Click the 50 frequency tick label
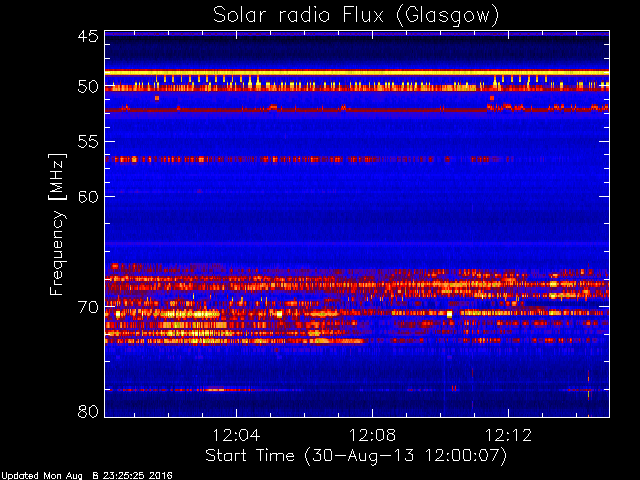This screenshot has height=480, width=640. (88, 87)
